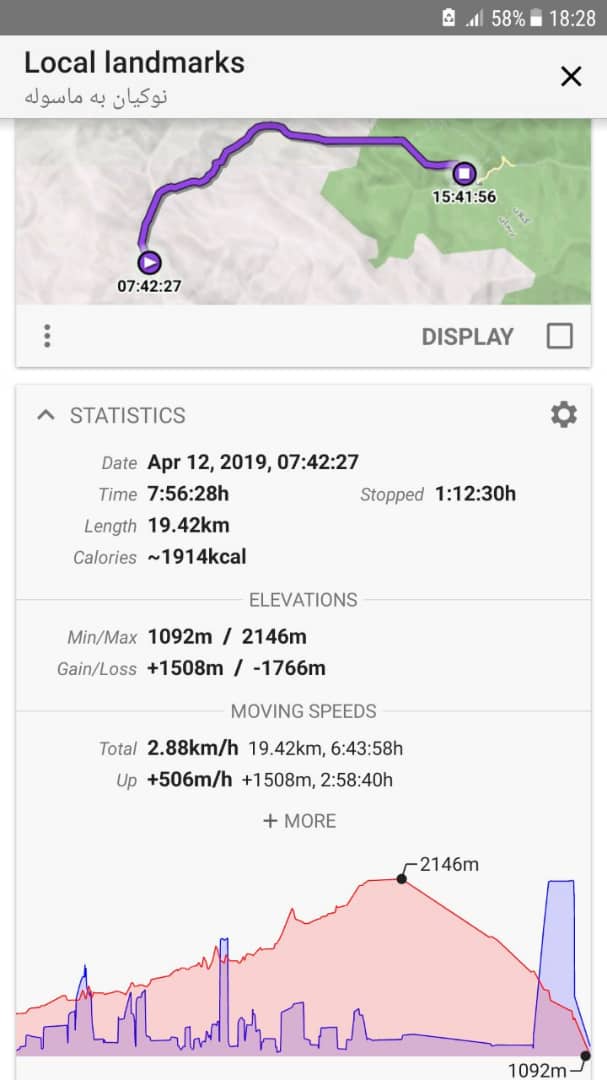
Task: Tap the Local landmarks title
Action: pos(134,62)
